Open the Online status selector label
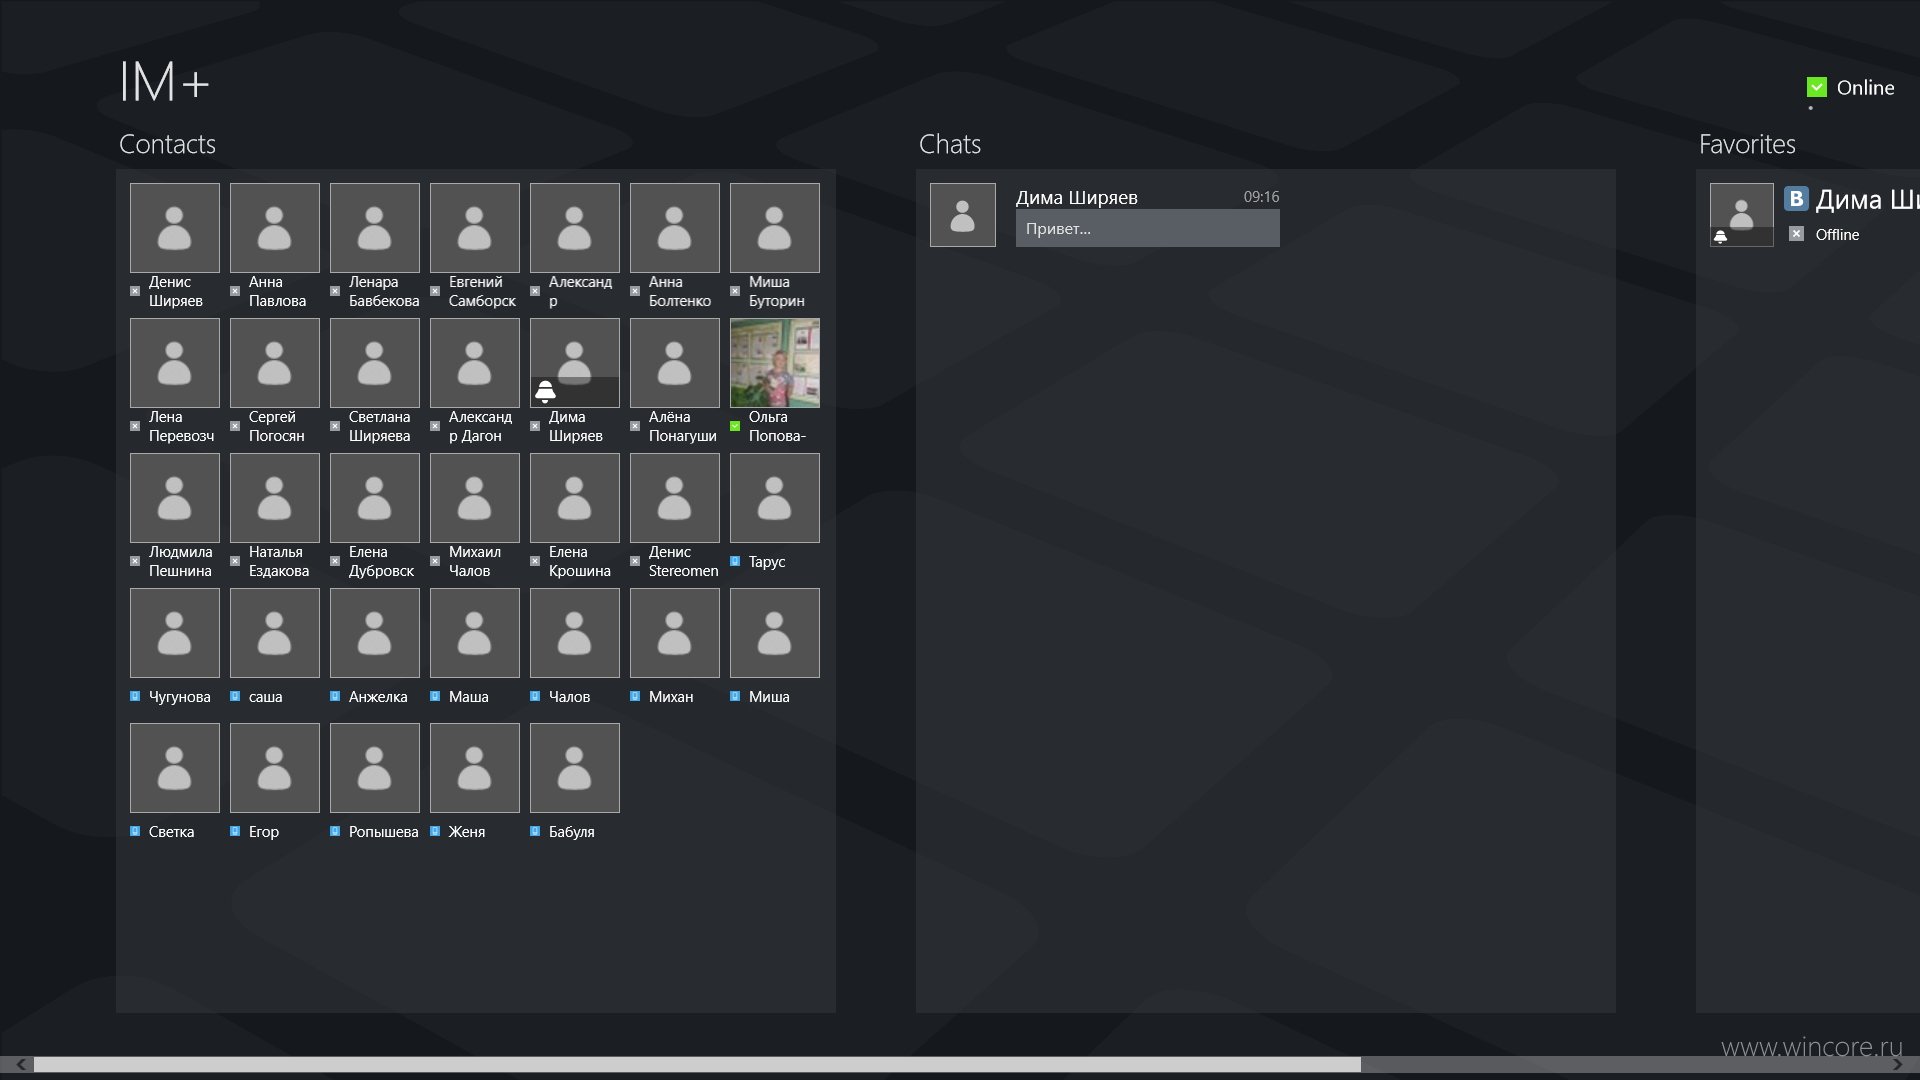 1865,87
